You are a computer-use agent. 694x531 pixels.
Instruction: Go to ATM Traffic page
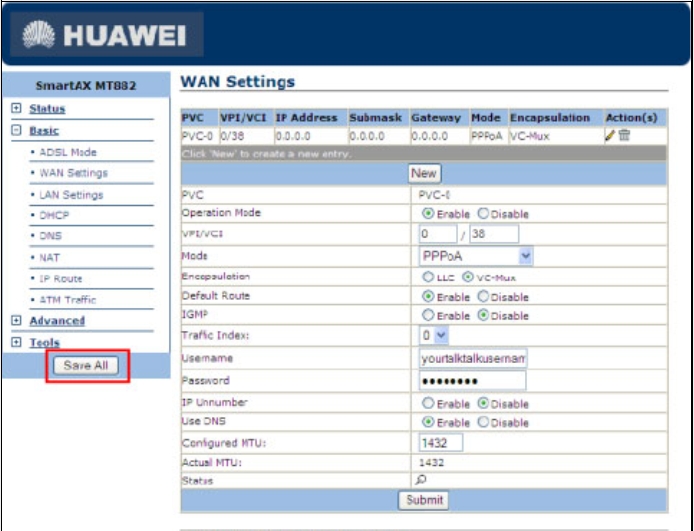(x=68, y=300)
